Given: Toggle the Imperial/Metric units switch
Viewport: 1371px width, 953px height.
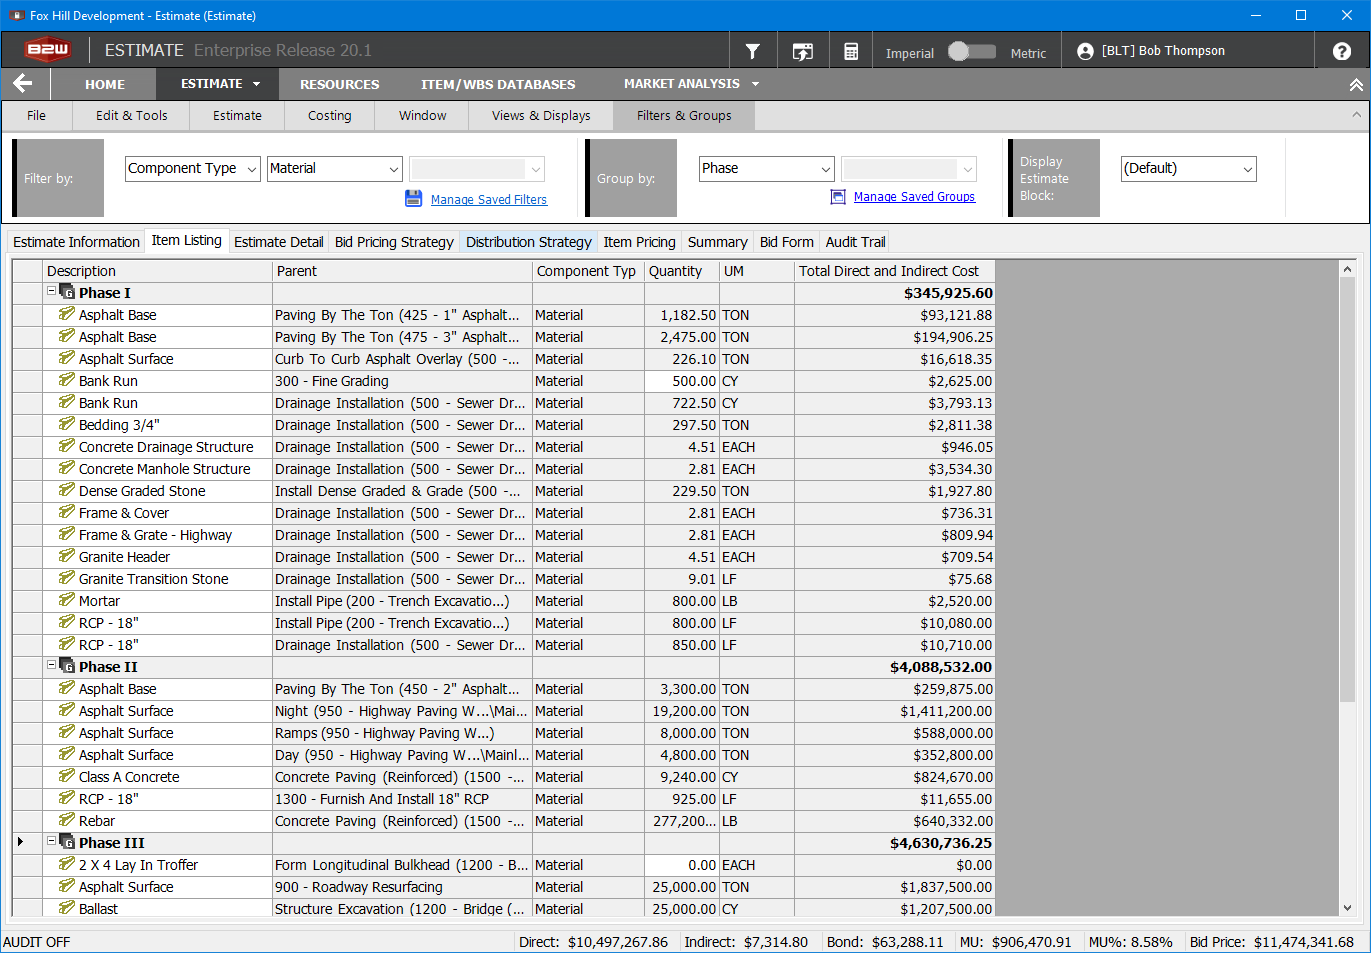Looking at the screenshot, I should (x=972, y=51).
